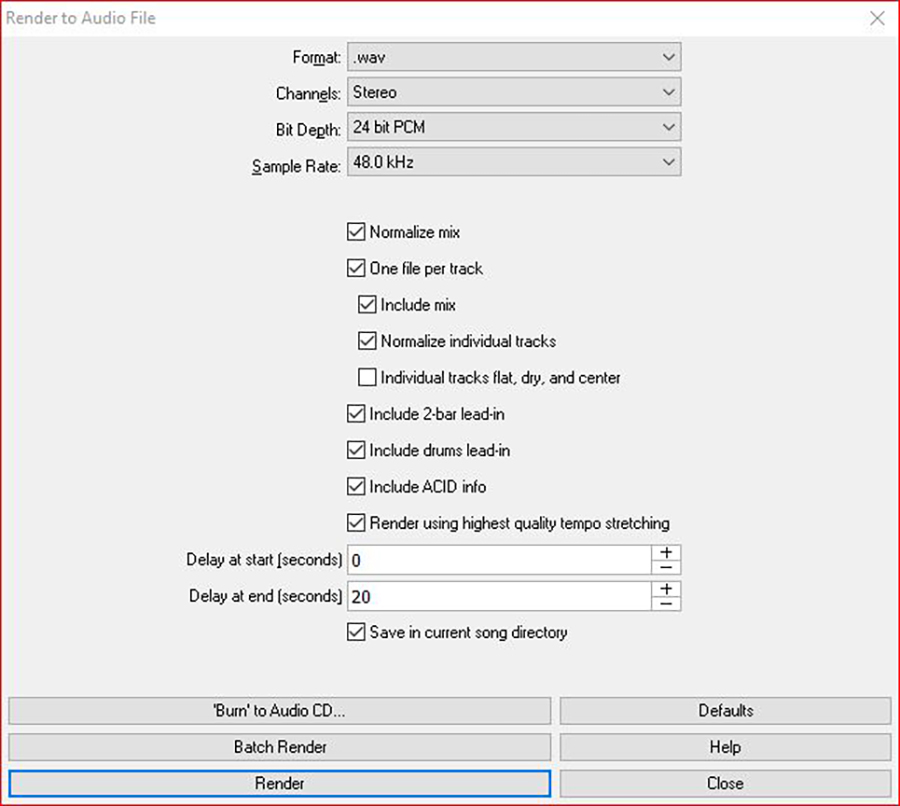The height and width of the screenshot is (806, 900).
Task: Uncheck Save in current song directory
Action: (x=356, y=632)
